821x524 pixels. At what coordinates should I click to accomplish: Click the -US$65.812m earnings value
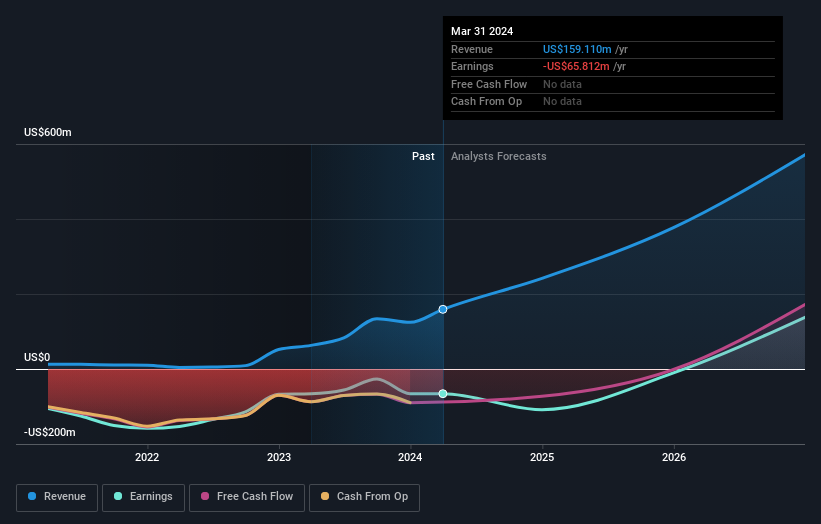[x=576, y=66]
